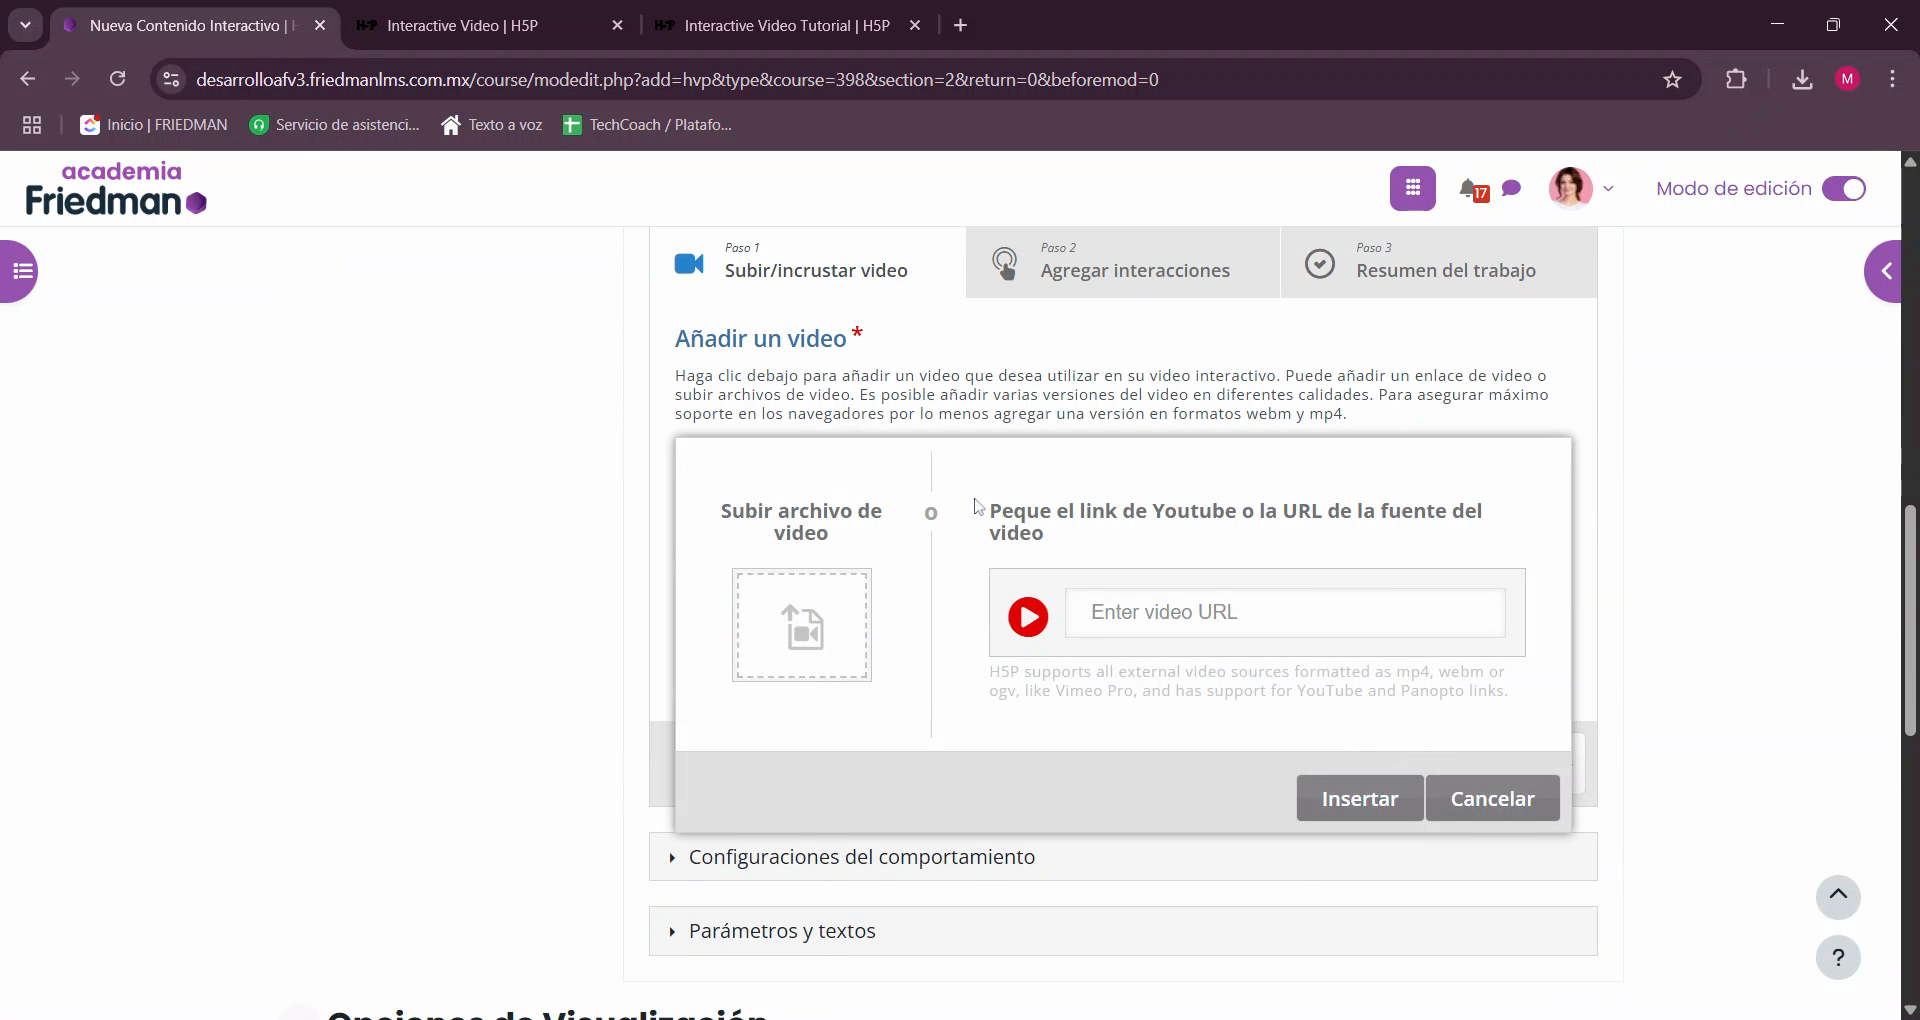1920x1020 pixels.
Task: Select Paso 3 Resumen del trabajo tab
Action: tap(1439, 262)
